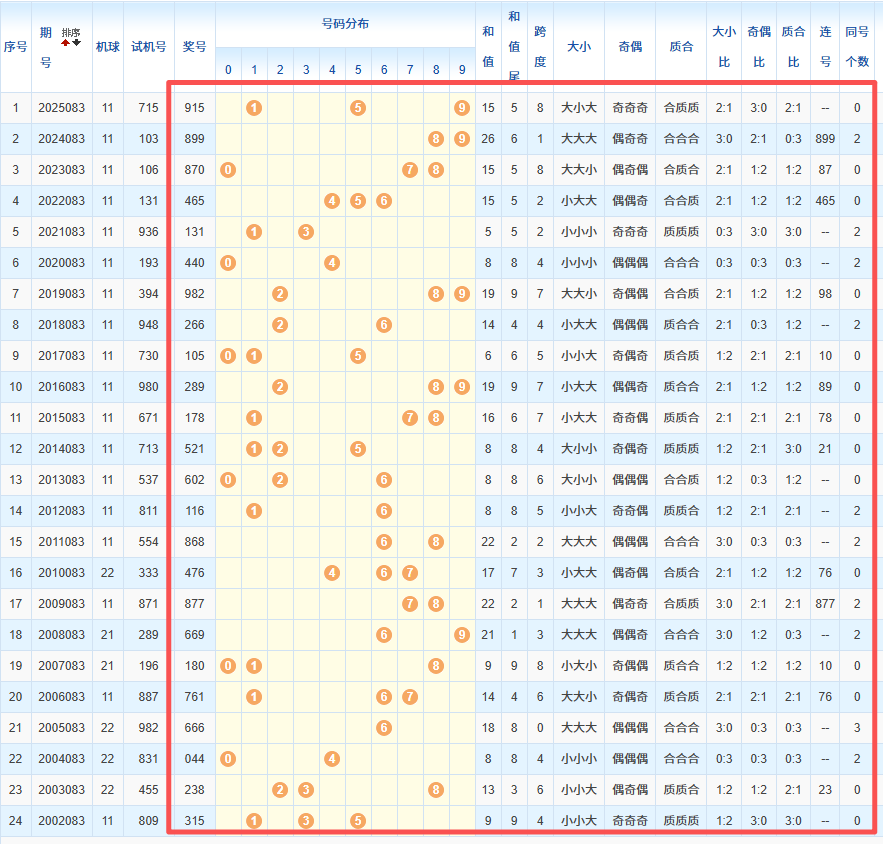Select the 试机号 column header
Image resolution: width=883 pixels, height=844 pixels.
click(x=148, y=46)
